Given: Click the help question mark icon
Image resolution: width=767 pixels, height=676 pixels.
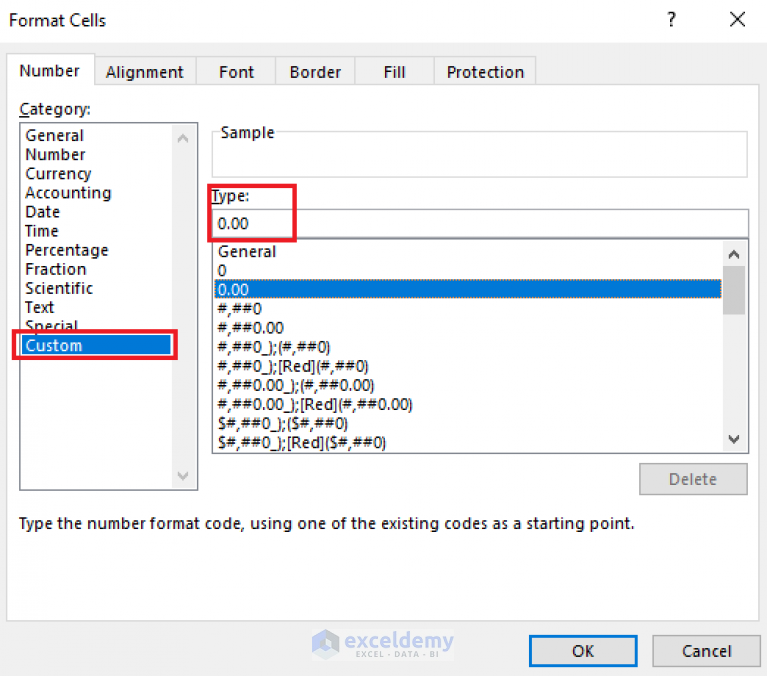Looking at the screenshot, I should pos(671,20).
